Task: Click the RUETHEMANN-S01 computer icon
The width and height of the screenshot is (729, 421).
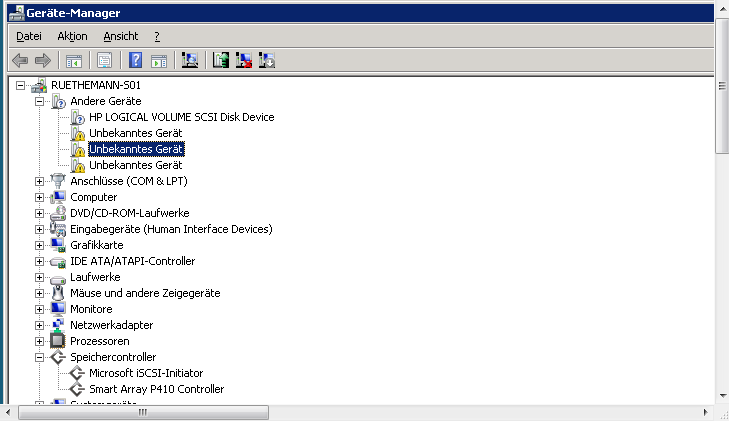Action: pyautogui.click(x=39, y=86)
